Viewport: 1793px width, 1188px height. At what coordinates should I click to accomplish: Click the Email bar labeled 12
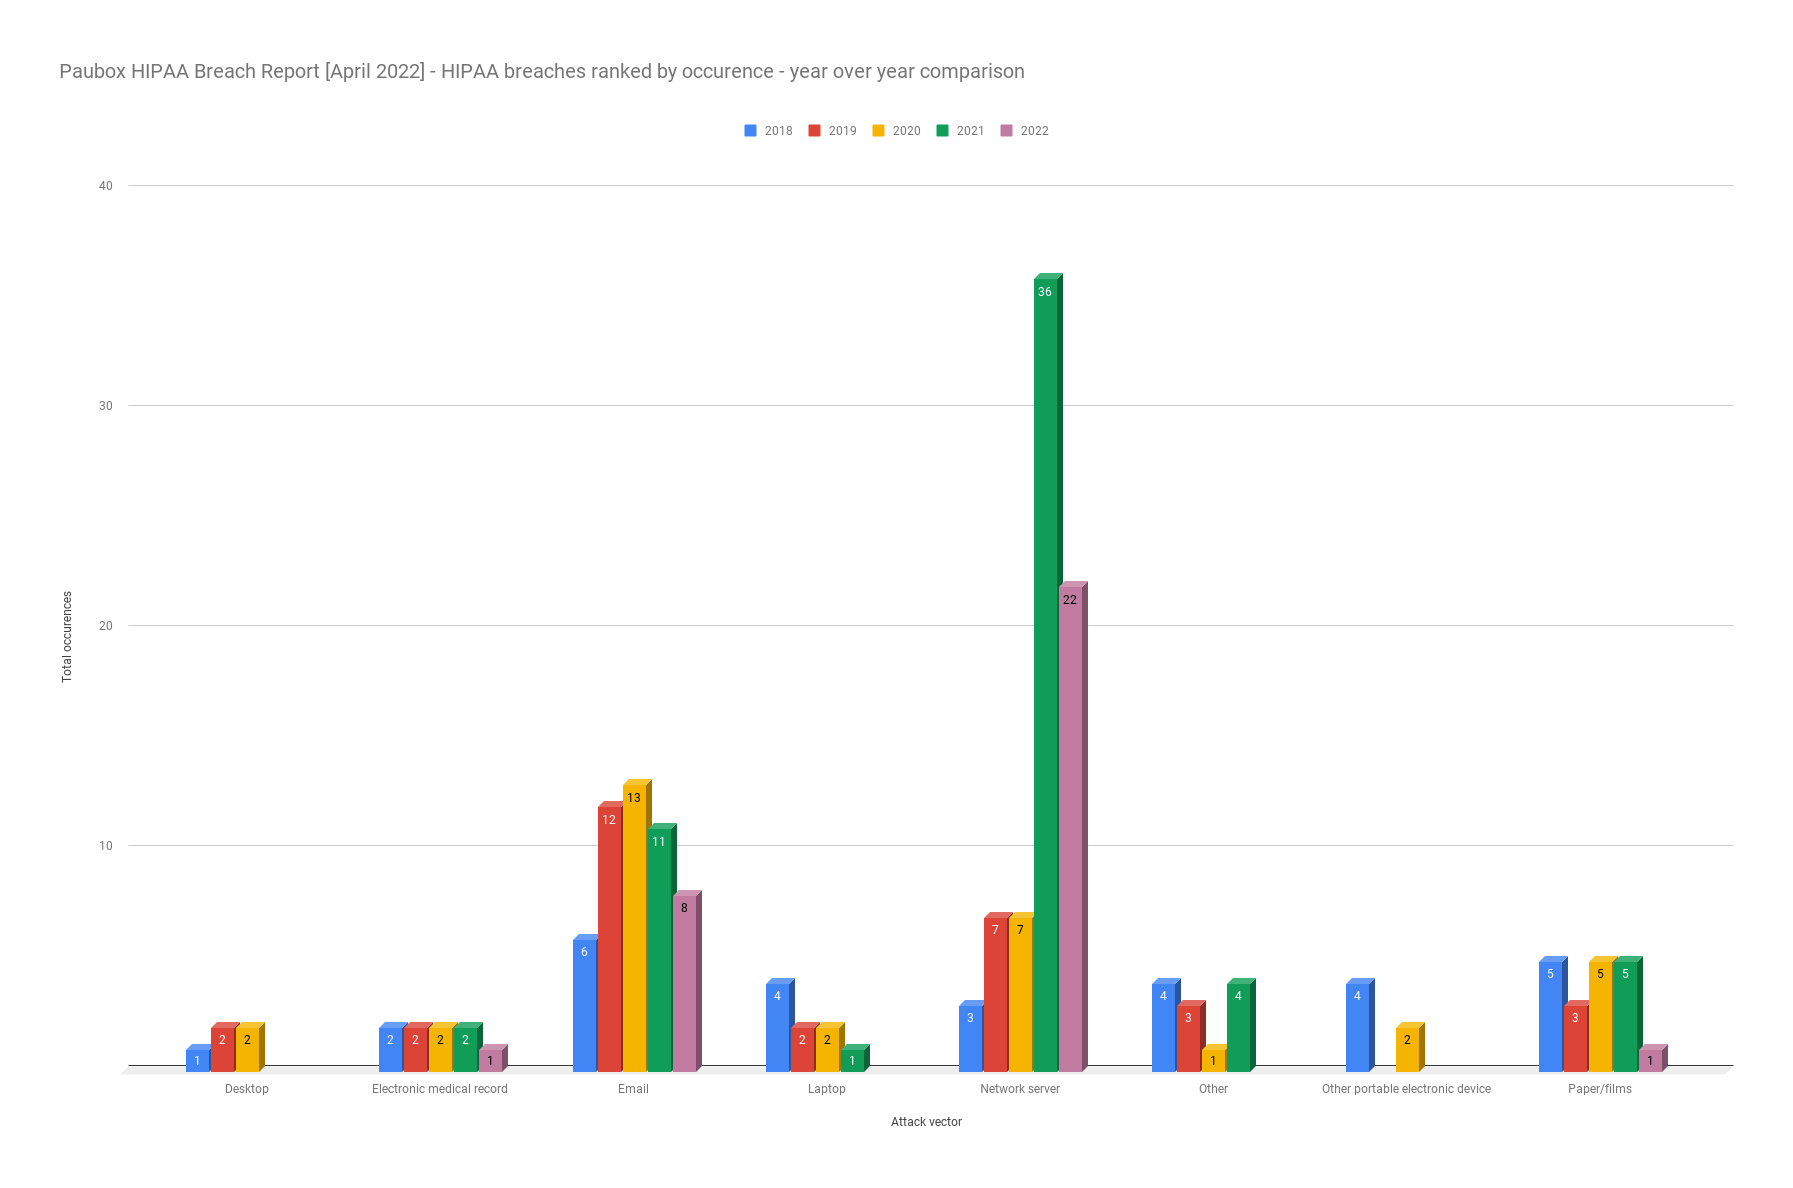(609, 938)
